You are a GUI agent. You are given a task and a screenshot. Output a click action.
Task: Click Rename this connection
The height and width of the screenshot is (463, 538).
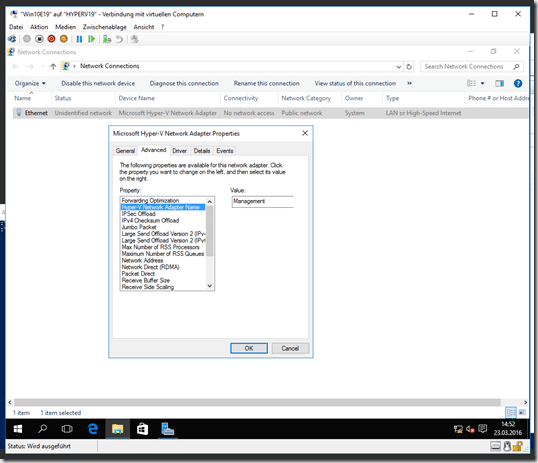tap(267, 83)
